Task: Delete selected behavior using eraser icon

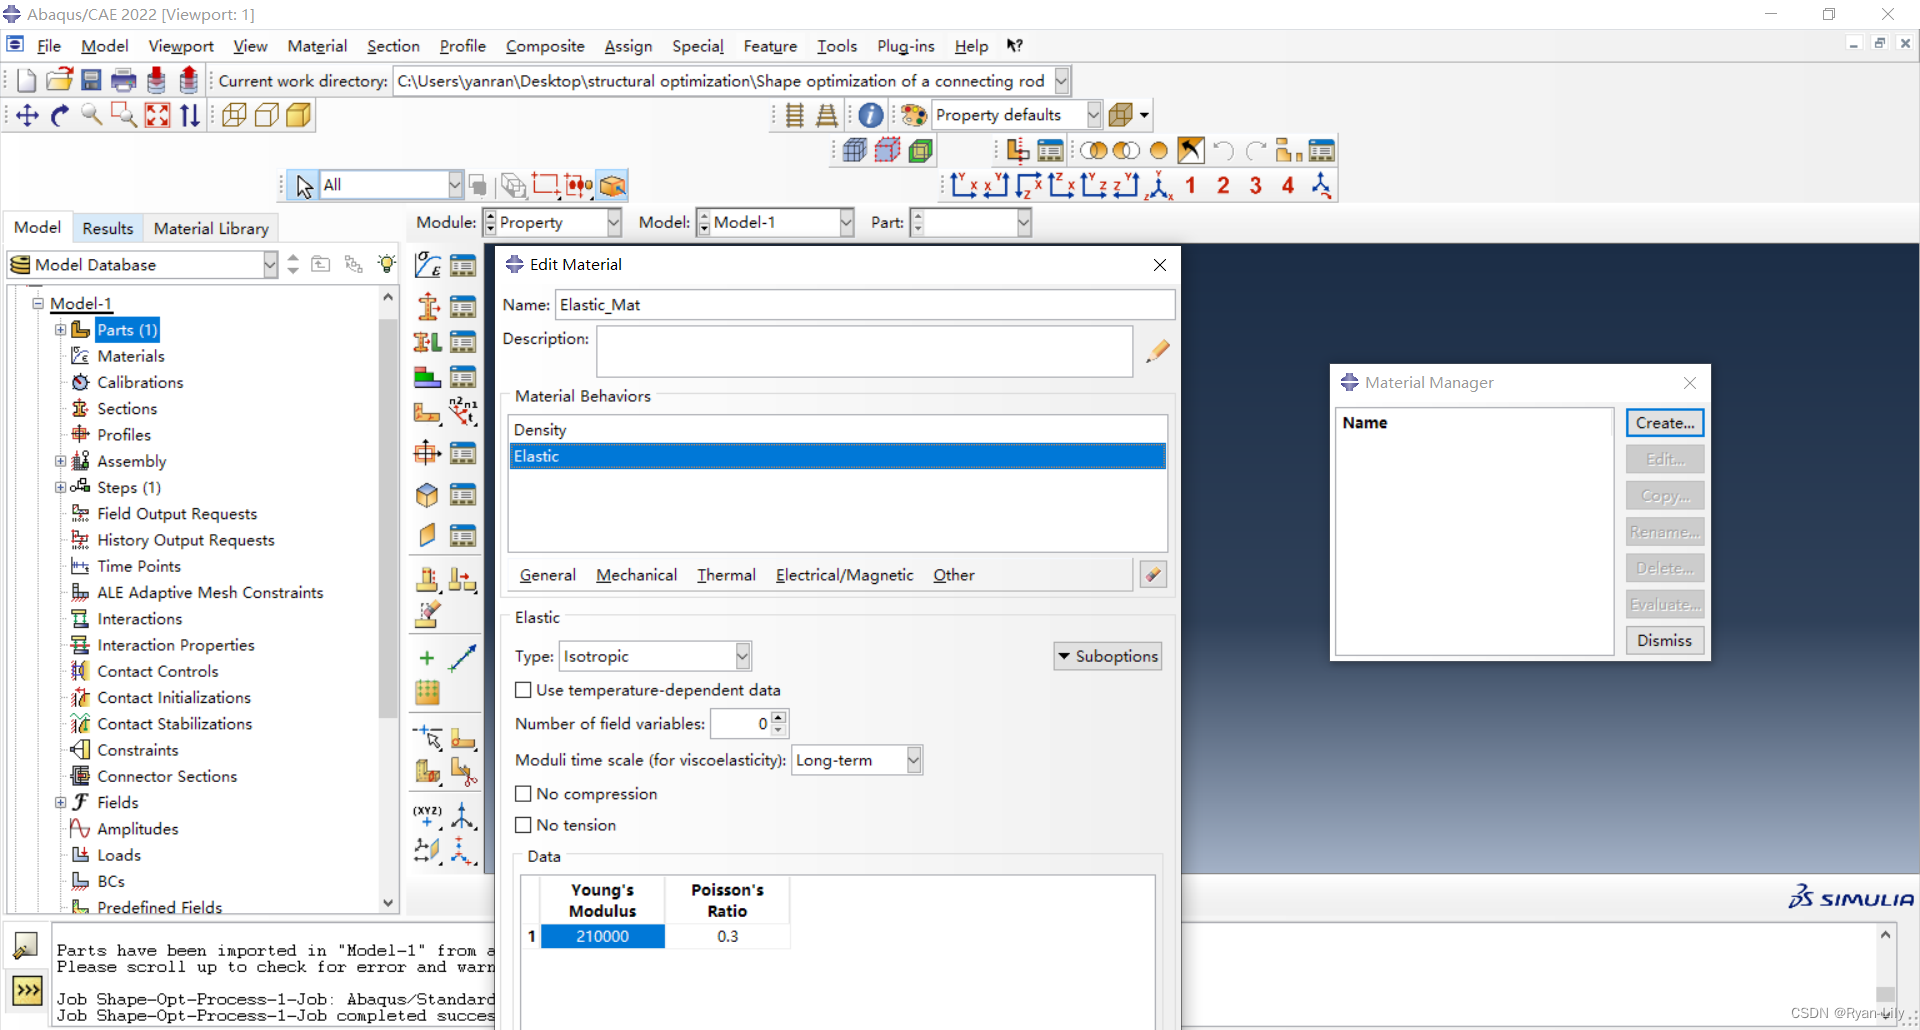Action: point(1153,575)
